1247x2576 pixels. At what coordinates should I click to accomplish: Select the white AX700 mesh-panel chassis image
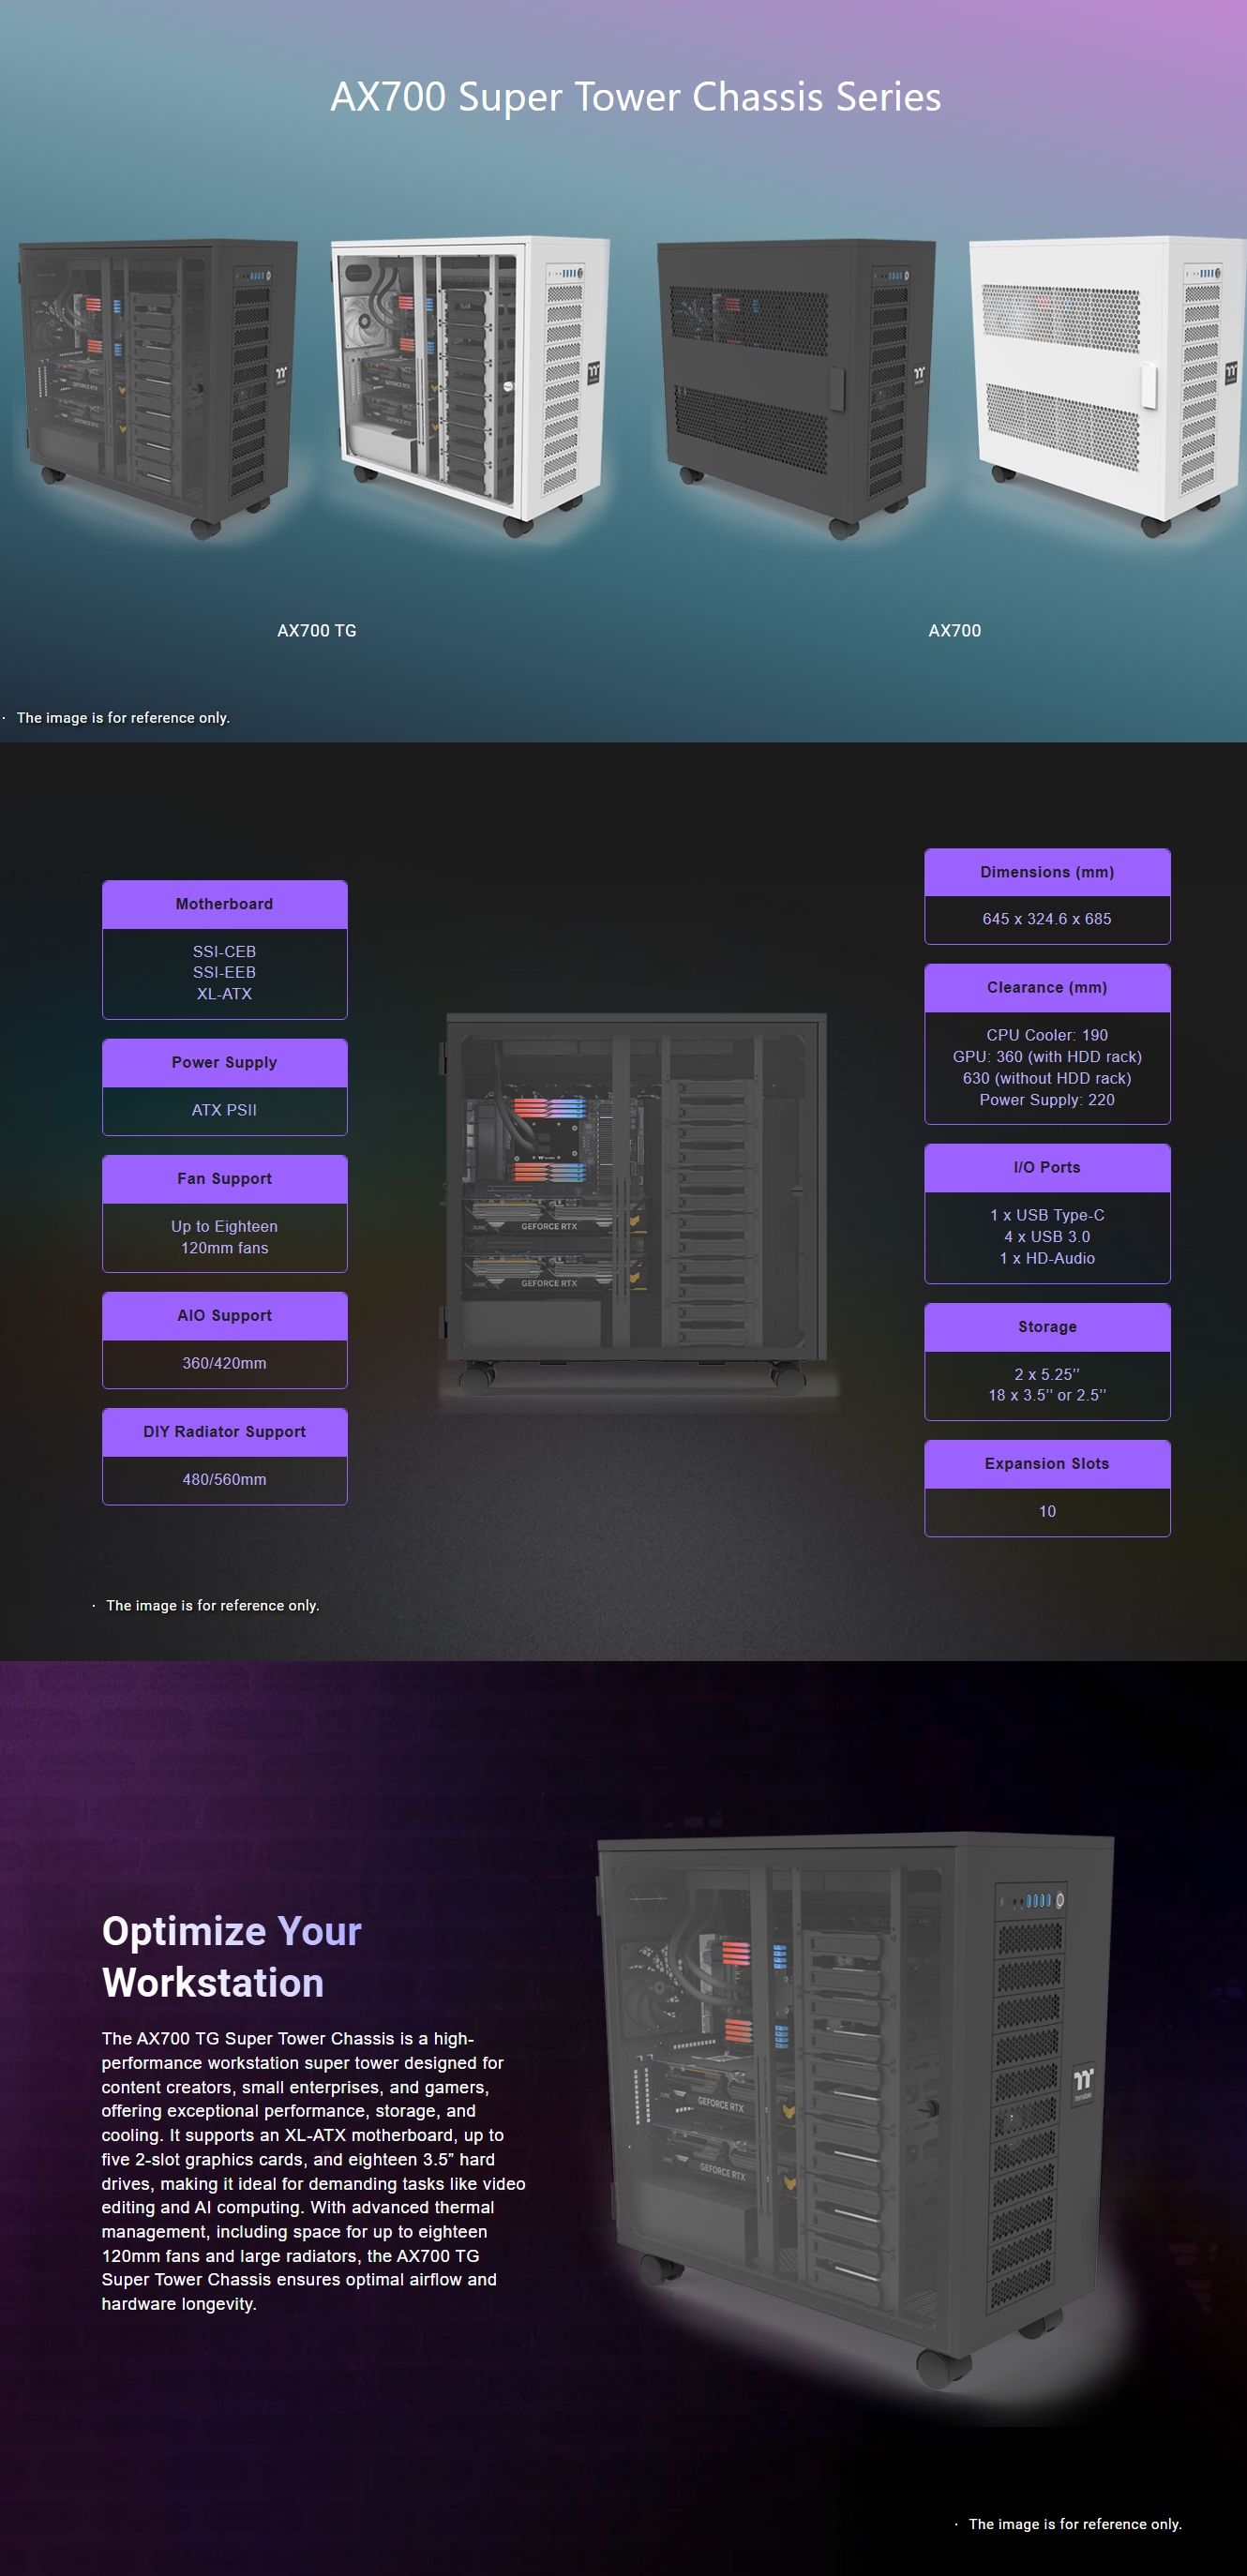click(x=1108, y=386)
